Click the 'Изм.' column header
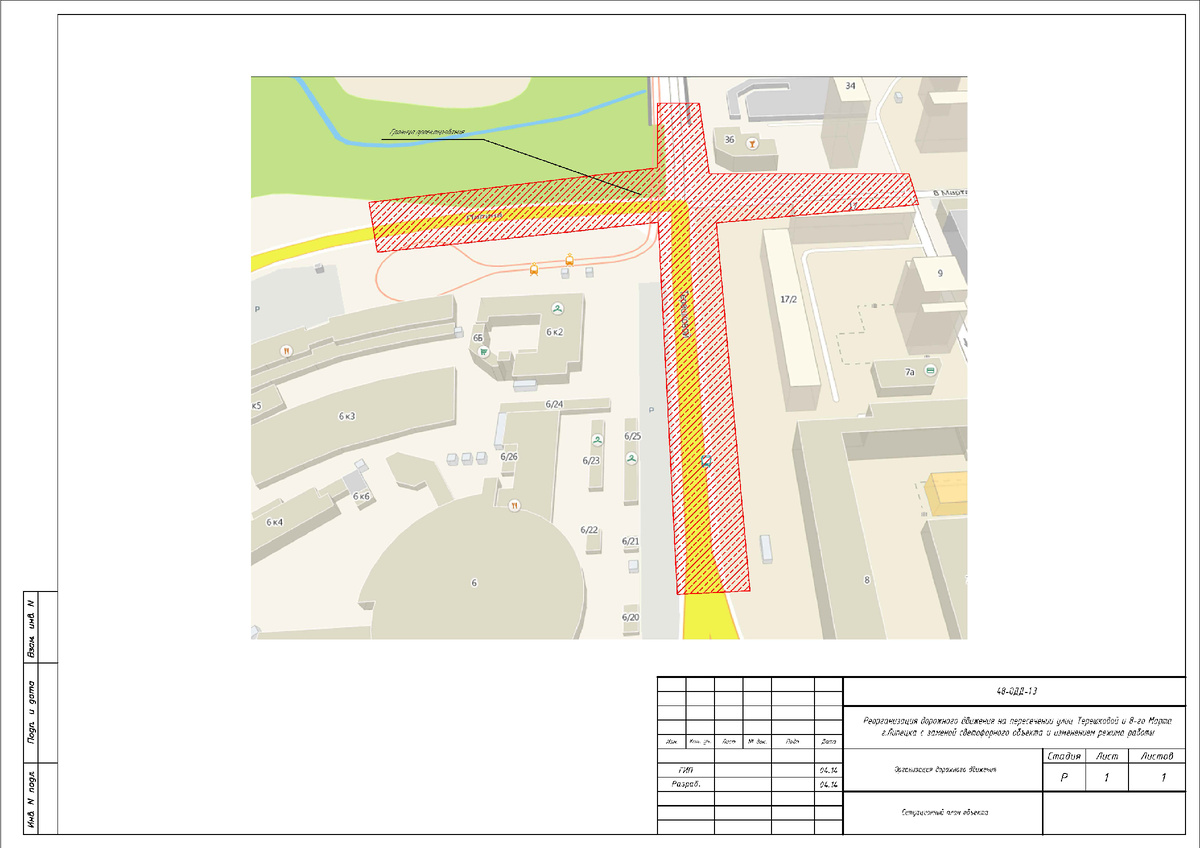 tap(670, 742)
